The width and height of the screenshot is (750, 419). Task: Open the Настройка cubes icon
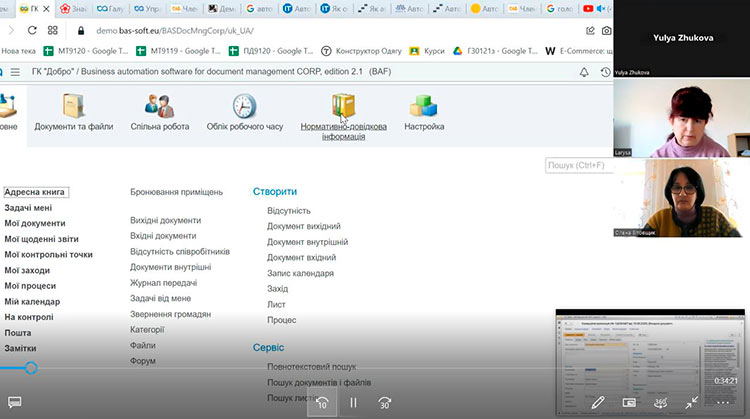[424, 107]
